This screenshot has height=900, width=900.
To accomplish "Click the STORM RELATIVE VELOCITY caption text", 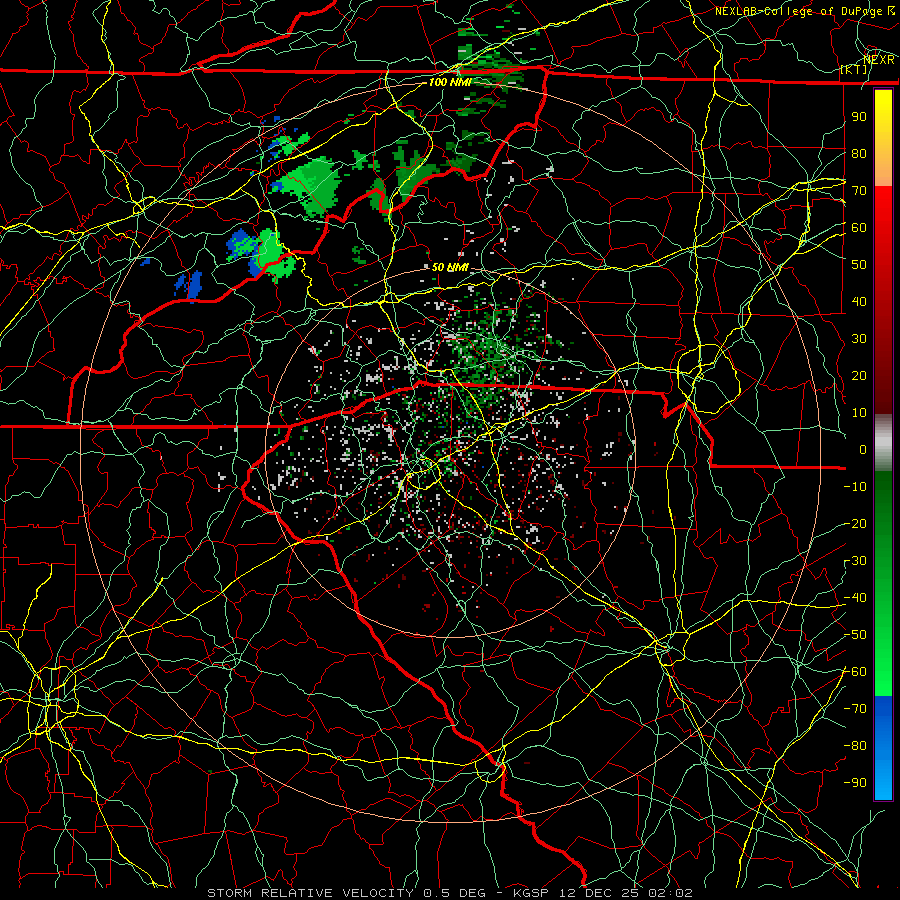I will 313,893.
